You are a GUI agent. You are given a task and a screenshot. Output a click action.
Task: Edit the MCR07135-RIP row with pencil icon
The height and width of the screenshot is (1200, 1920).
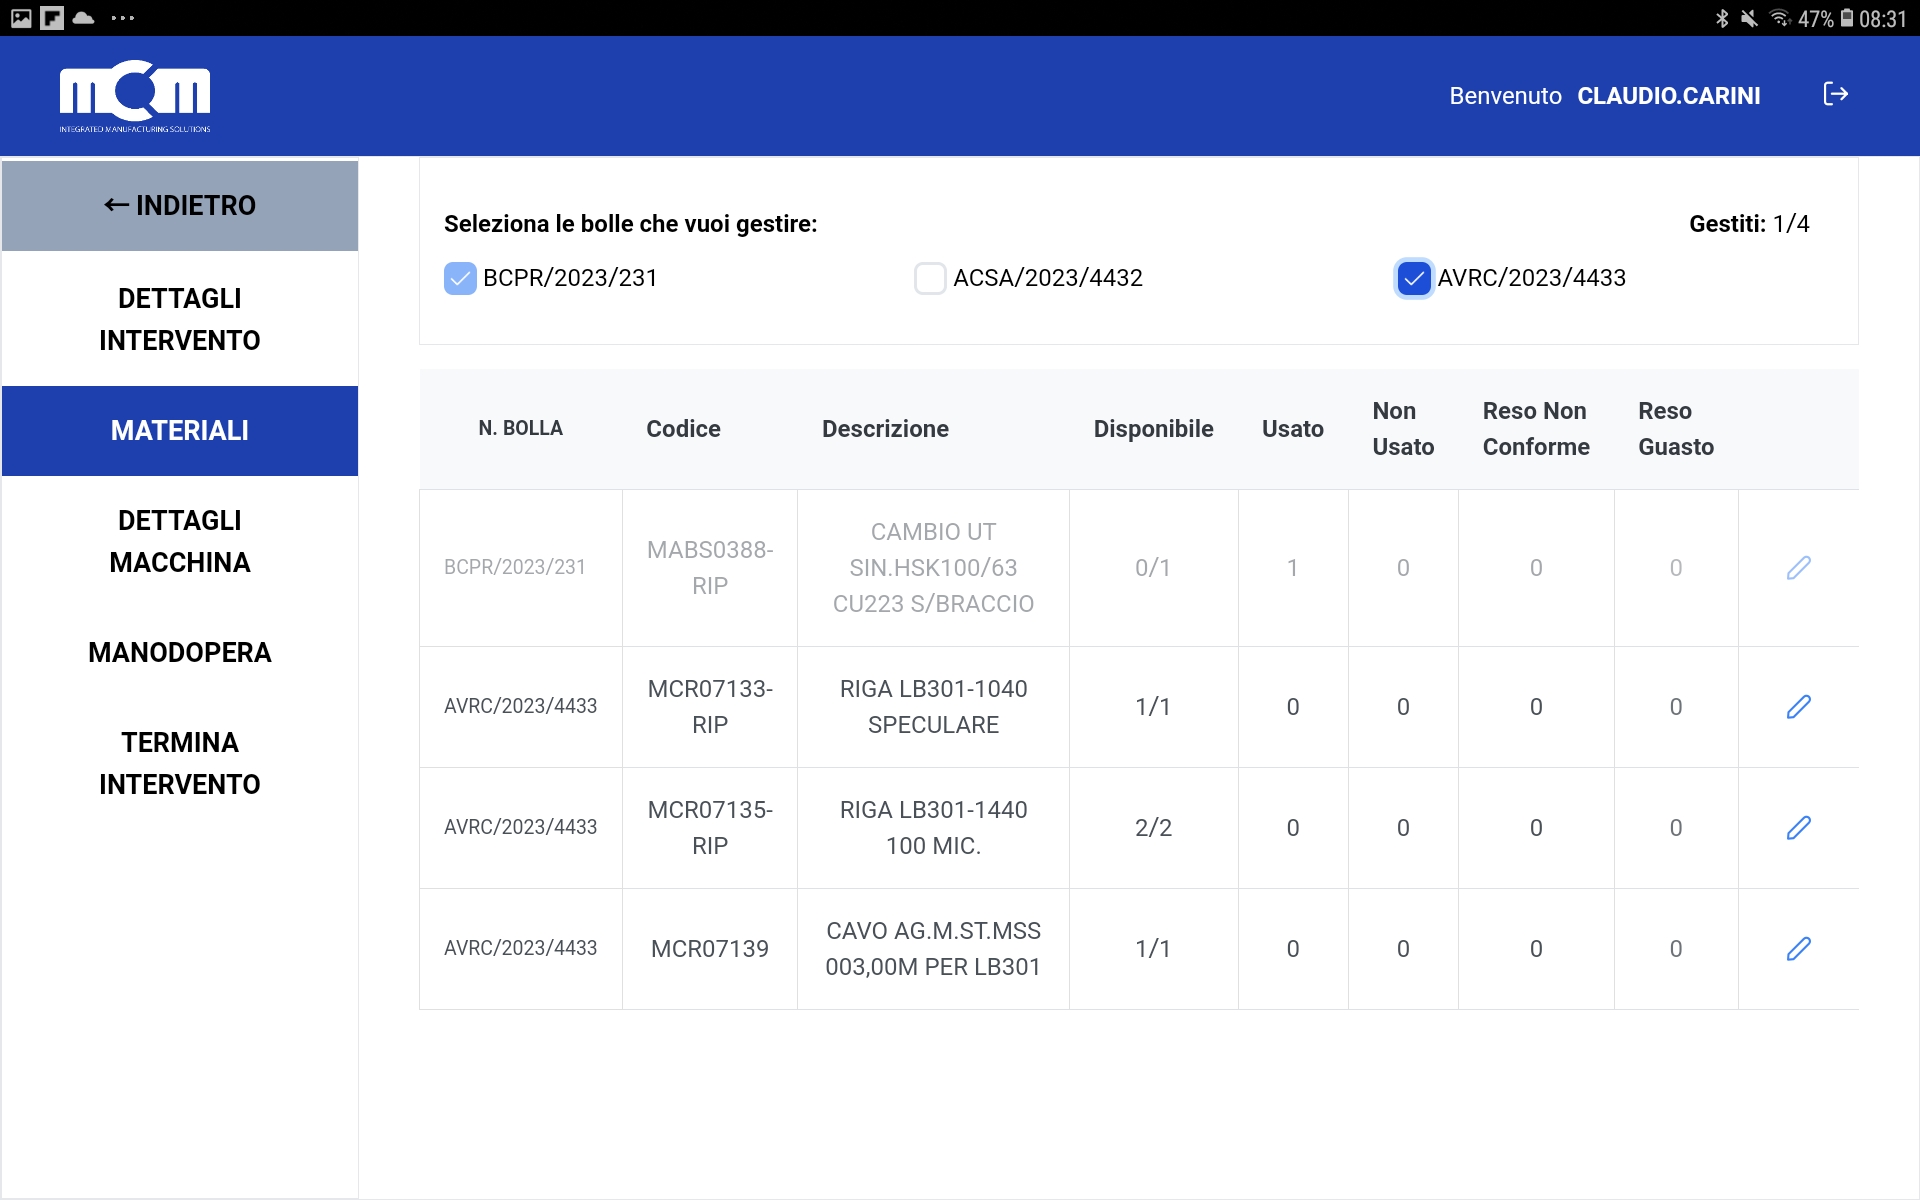[x=1798, y=828]
